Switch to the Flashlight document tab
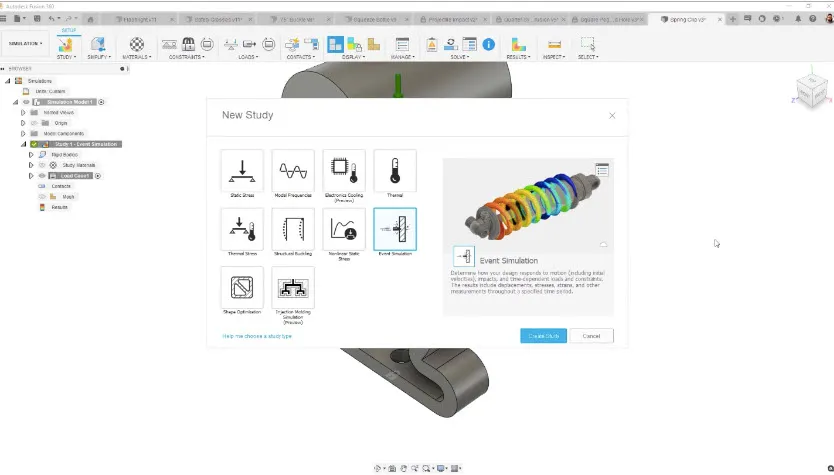Image resolution: width=834 pixels, height=475 pixels. click(140, 19)
